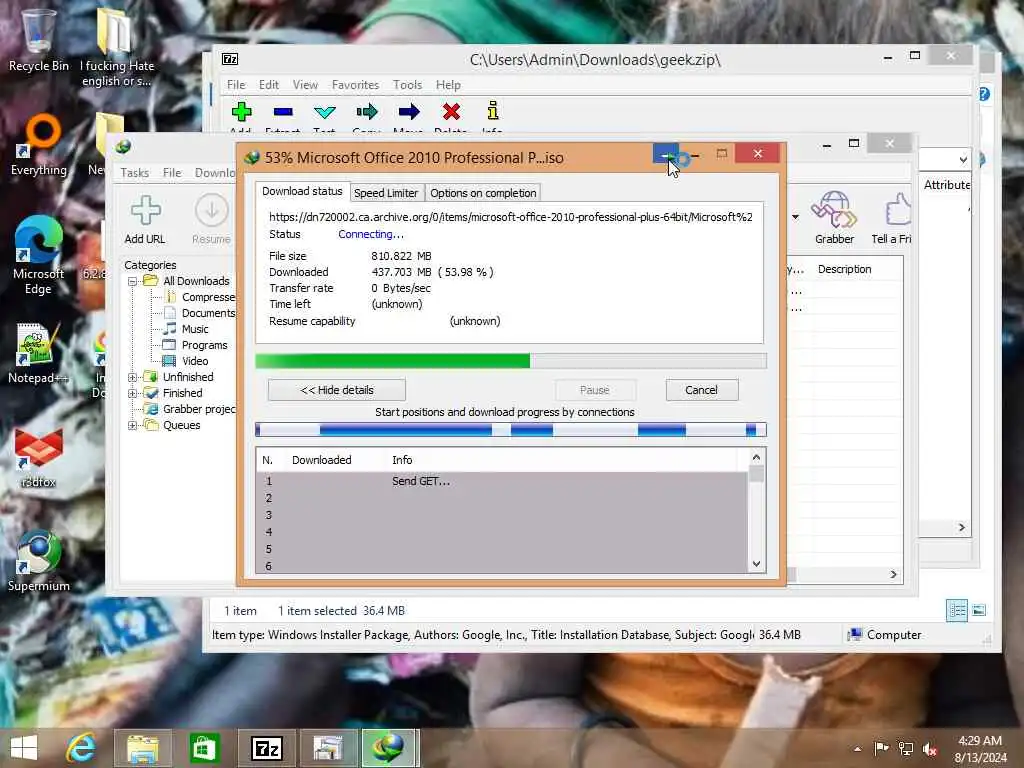Screen dimensions: 1024x768
Task: Open the Help menu in 7-Zip
Action: [x=448, y=85]
